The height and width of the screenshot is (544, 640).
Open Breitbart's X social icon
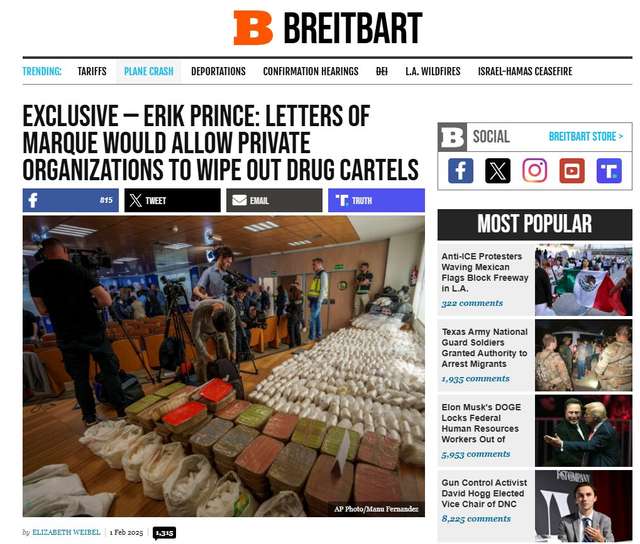498,171
